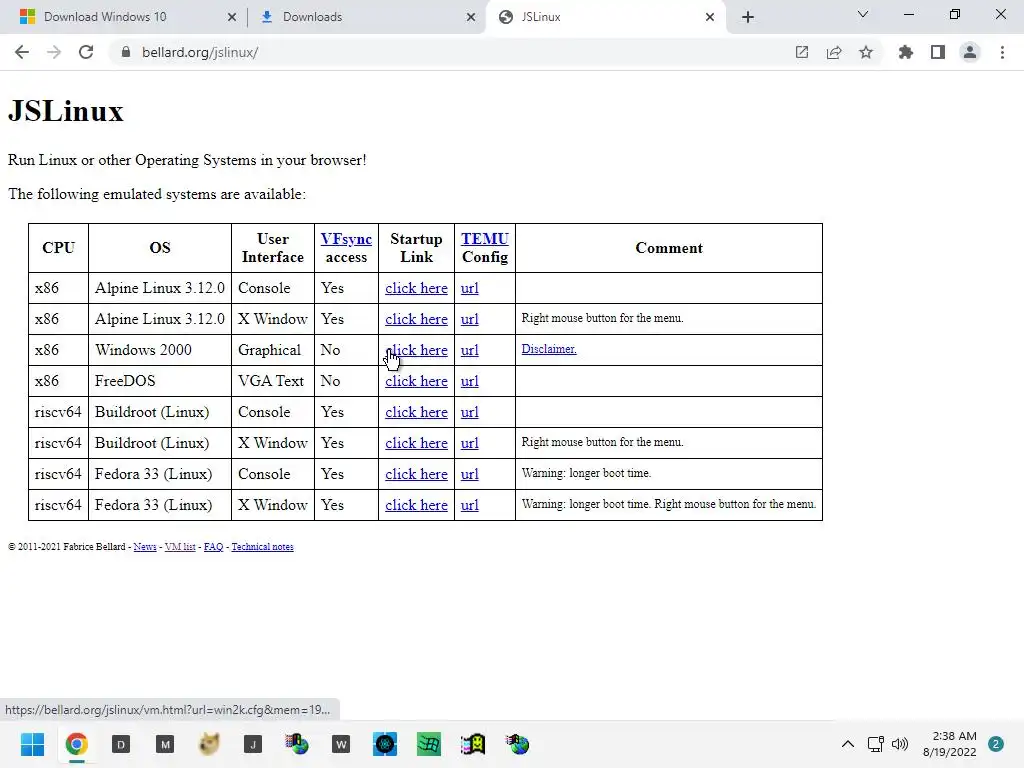Go back to the previous page
Viewport: 1024px width, 768px height.
pos(22,52)
